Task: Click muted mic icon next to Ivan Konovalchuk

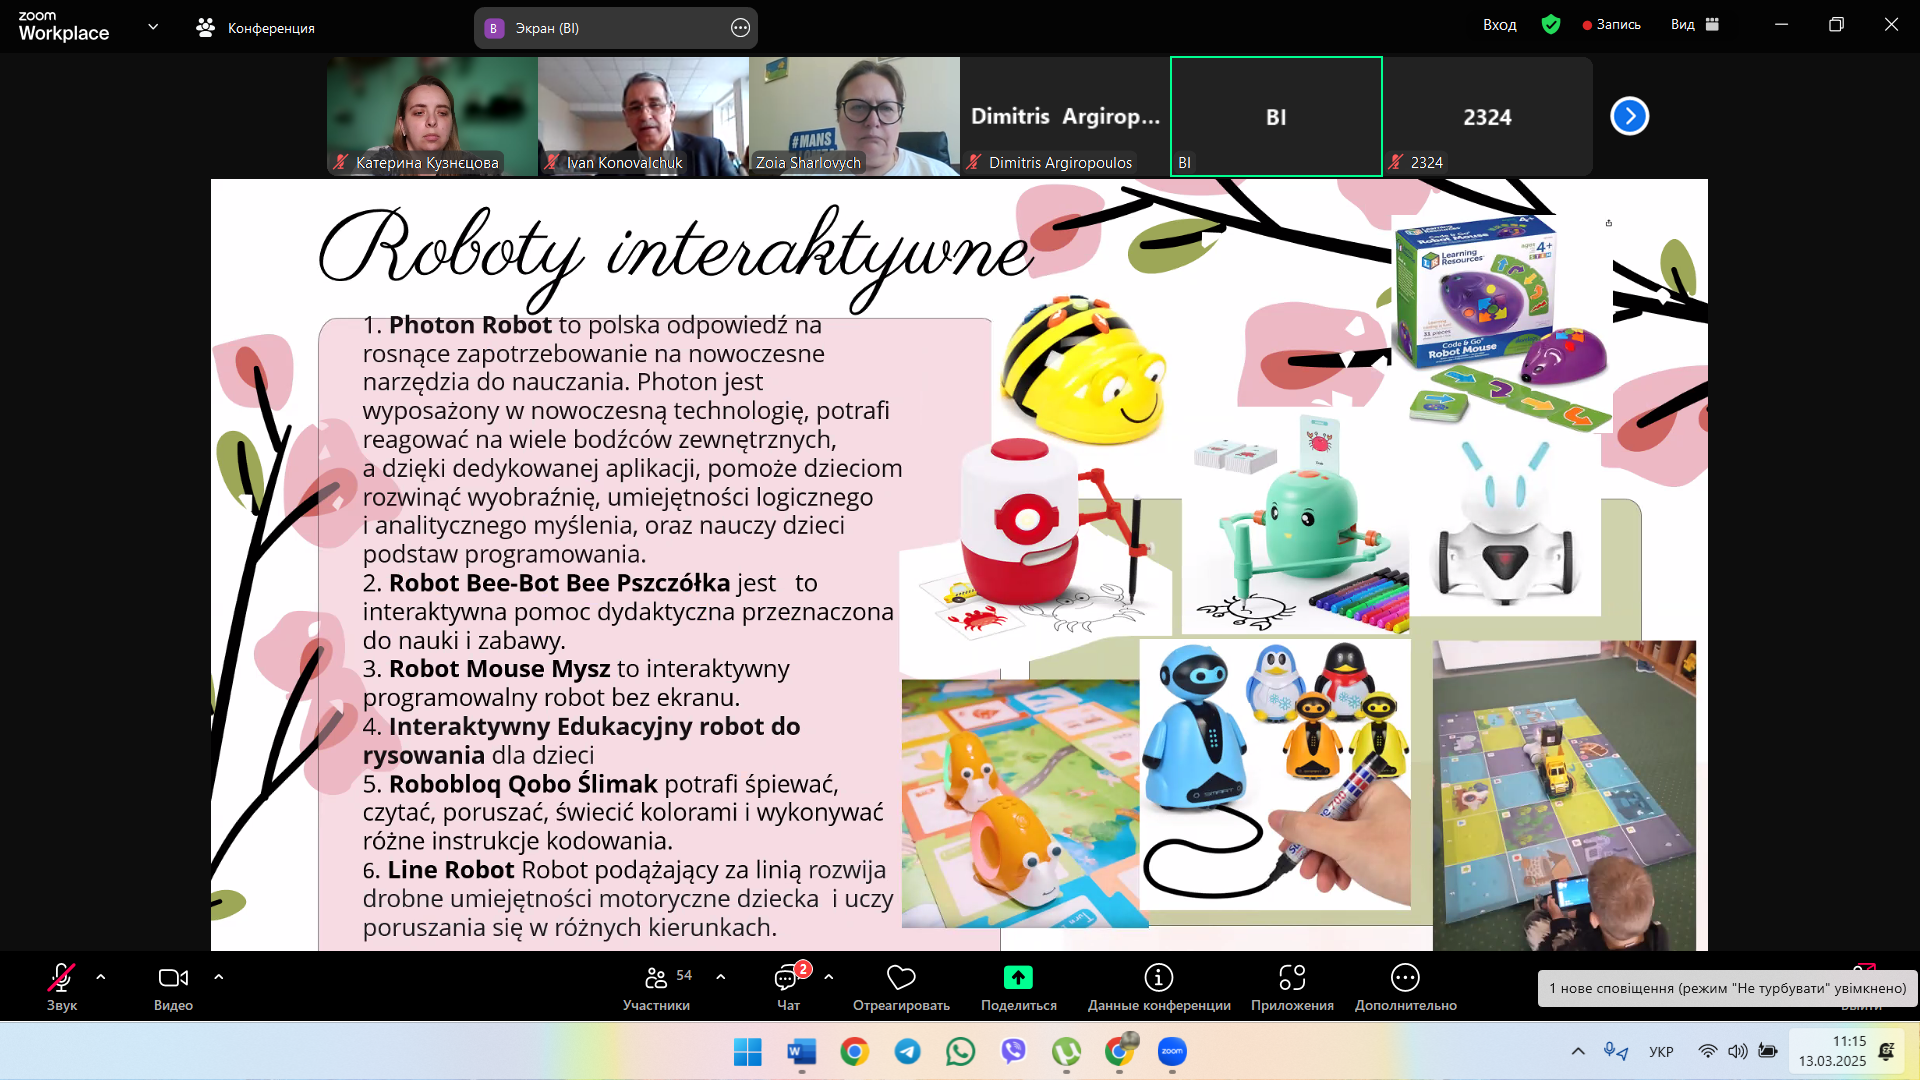Action: pos(552,162)
